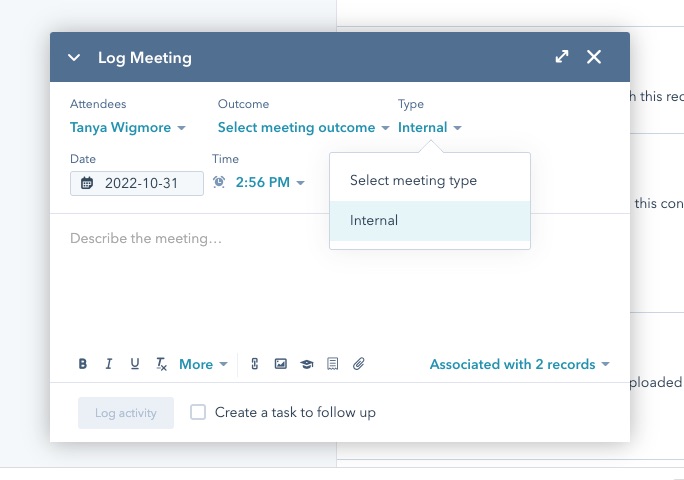Expand the Log Meeting window to full size
Image resolution: width=684 pixels, height=480 pixels.
pos(562,58)
